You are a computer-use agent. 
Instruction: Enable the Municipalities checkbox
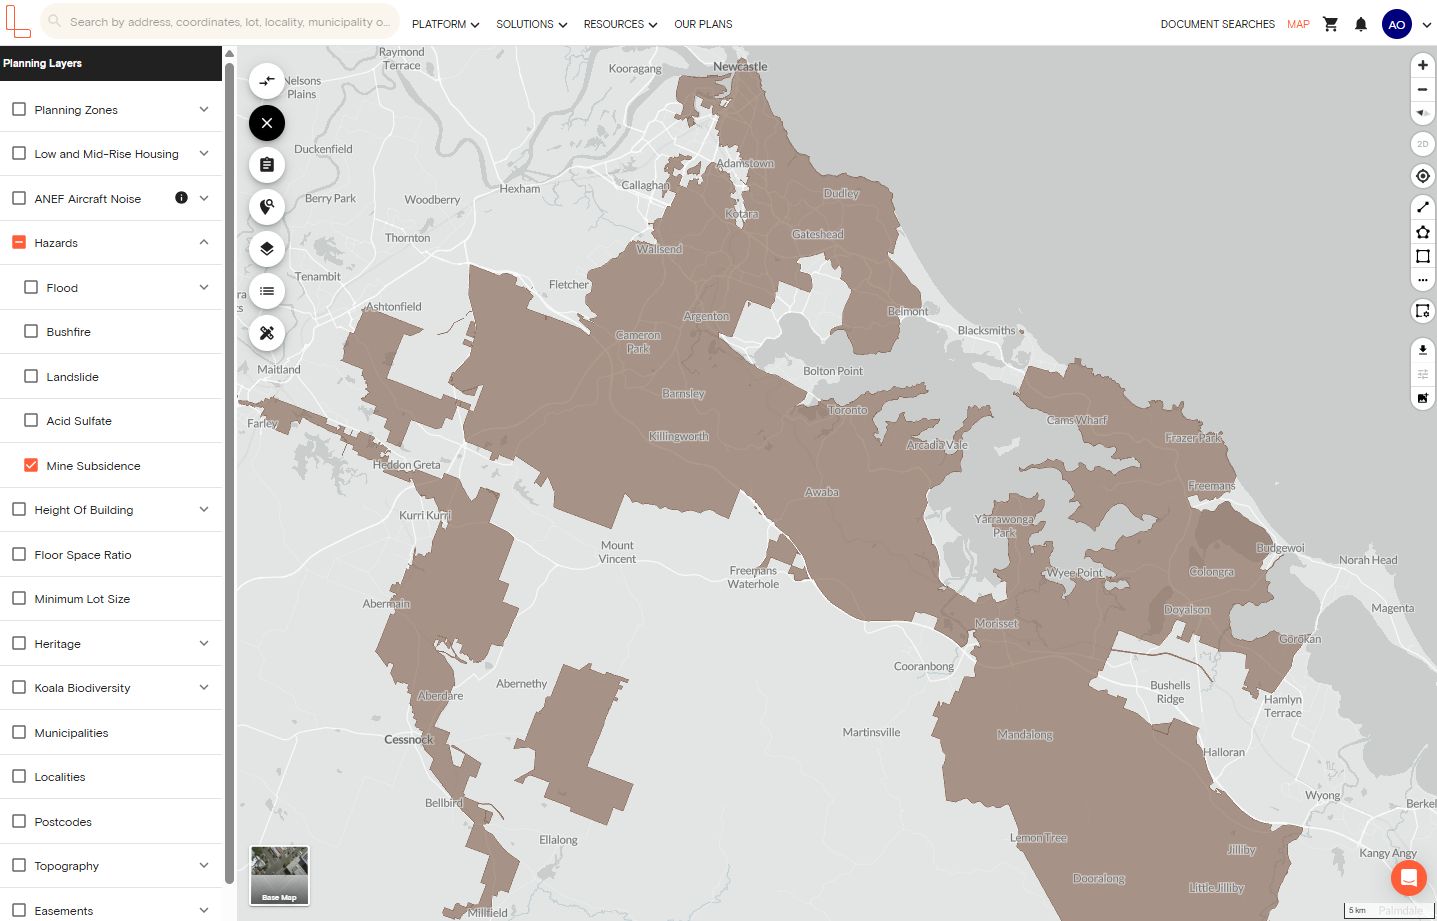(x=19, y=732)
